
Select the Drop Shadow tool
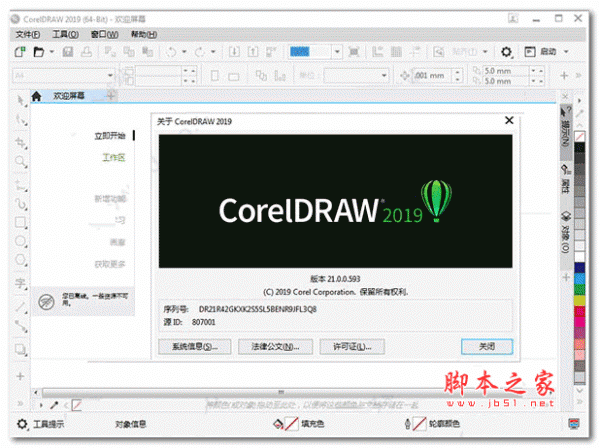(x=21, y=349)
